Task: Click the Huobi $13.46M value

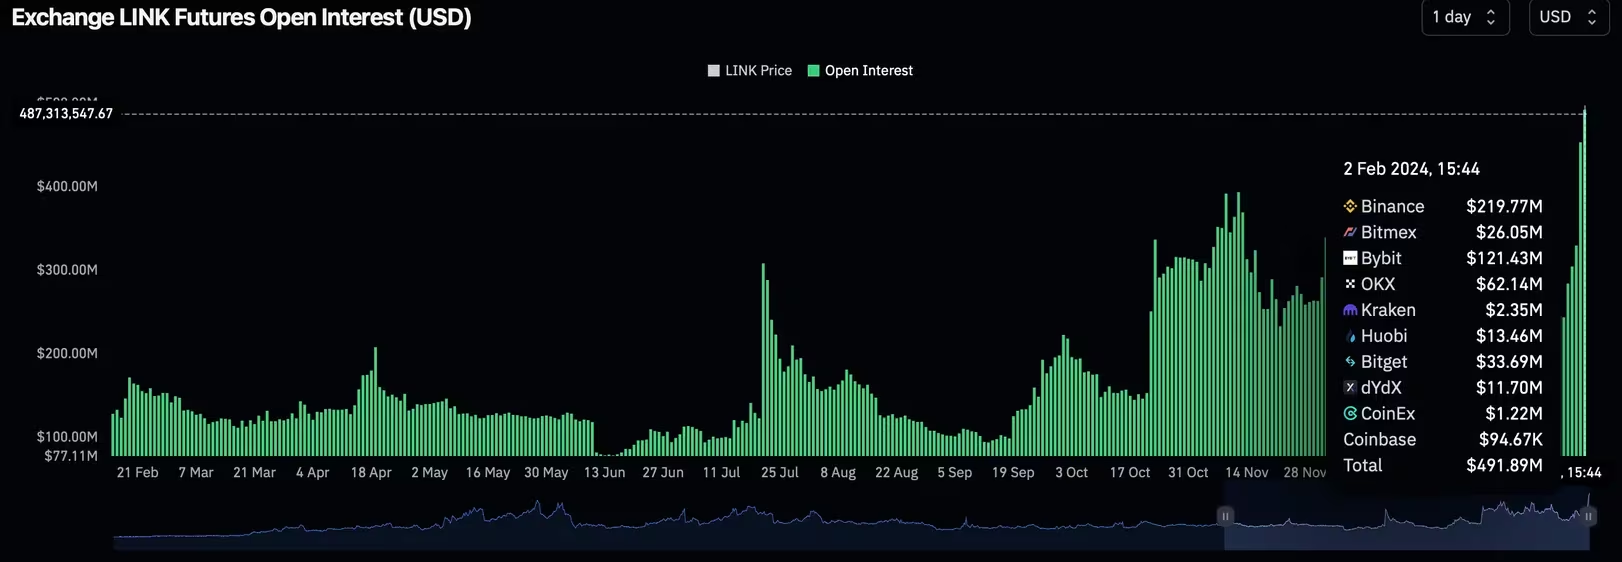Action: [x=1509, y=336]
